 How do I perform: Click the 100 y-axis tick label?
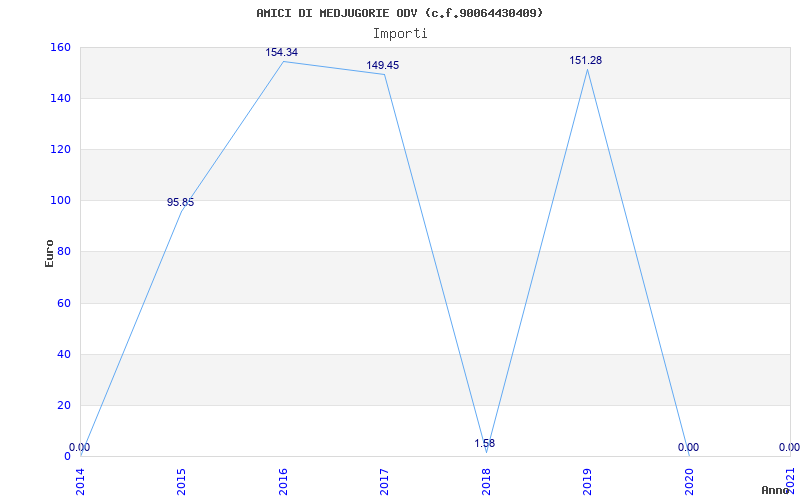click(60, 201)
